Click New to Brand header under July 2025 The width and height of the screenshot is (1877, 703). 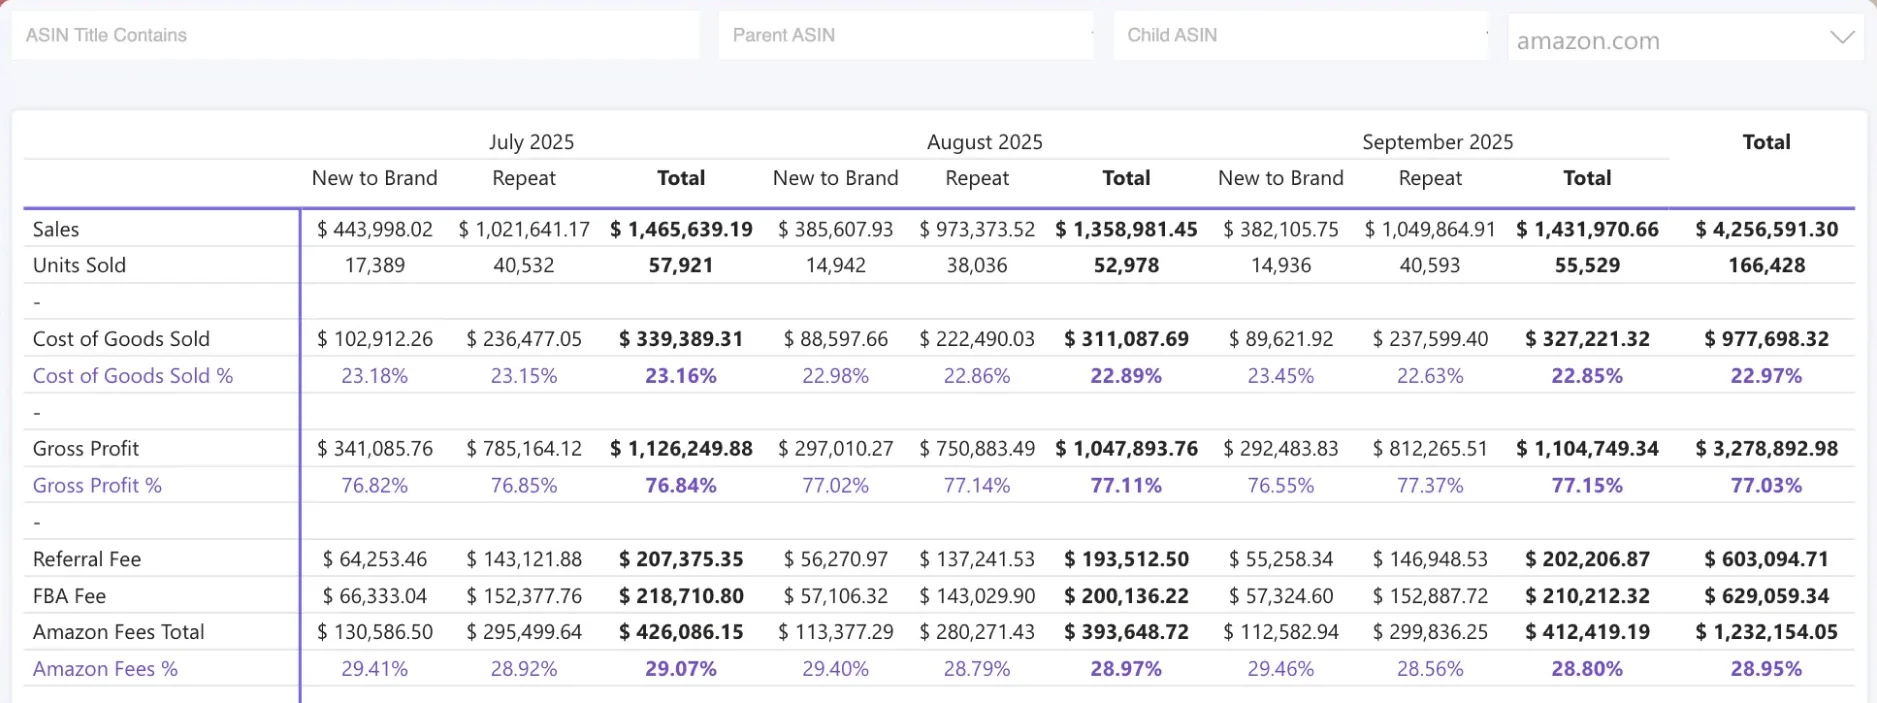pyautogui.click(x=375, y=178)
